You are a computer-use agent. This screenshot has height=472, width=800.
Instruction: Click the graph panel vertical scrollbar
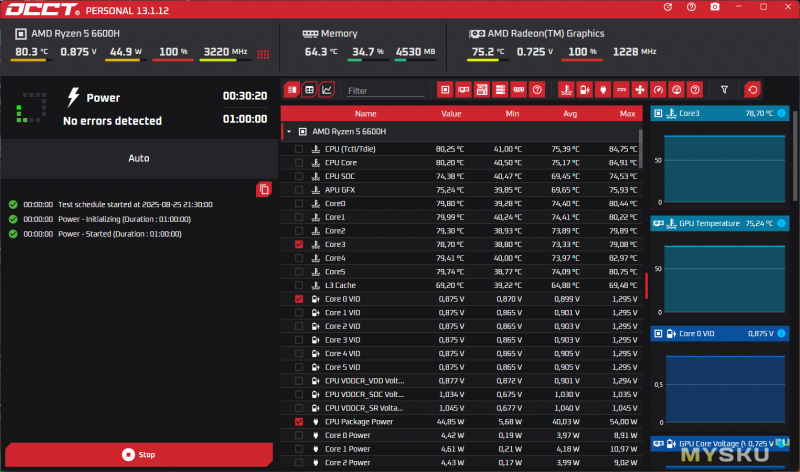pyautogui.click(x=795, y=156)
